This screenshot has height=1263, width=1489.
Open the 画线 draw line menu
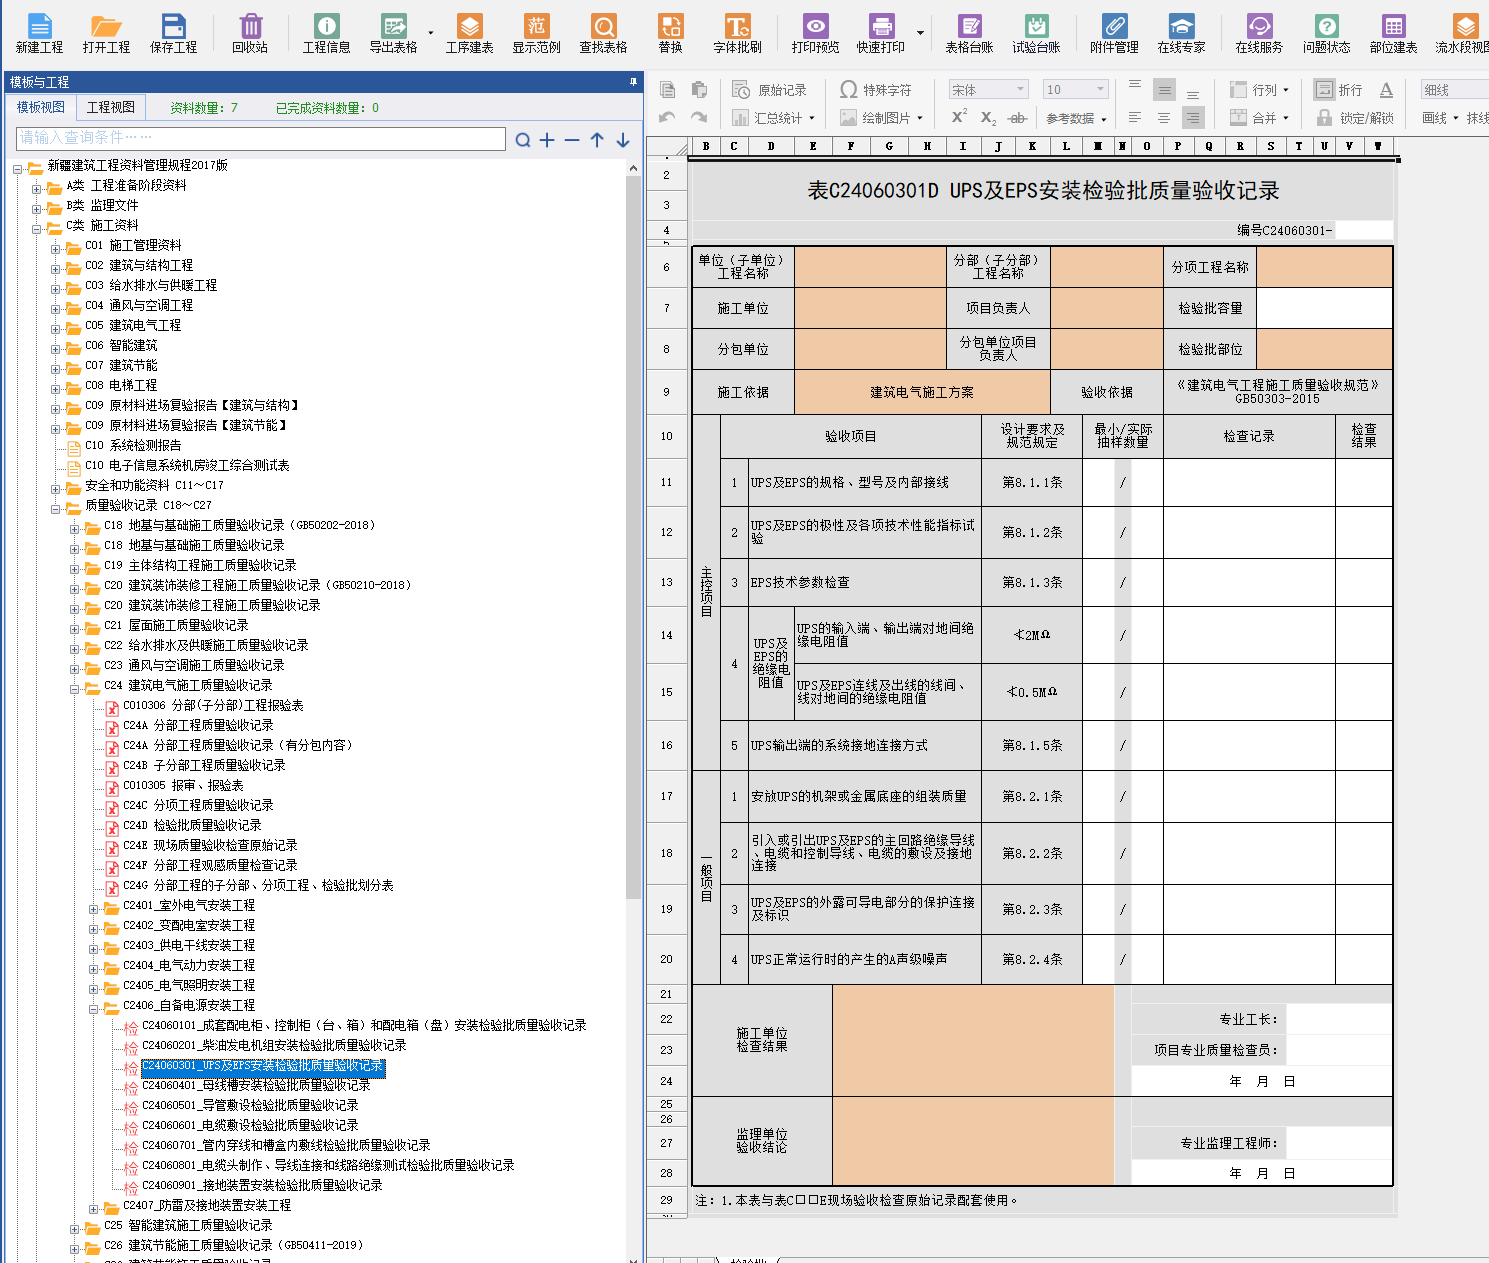coord(1441,118)
